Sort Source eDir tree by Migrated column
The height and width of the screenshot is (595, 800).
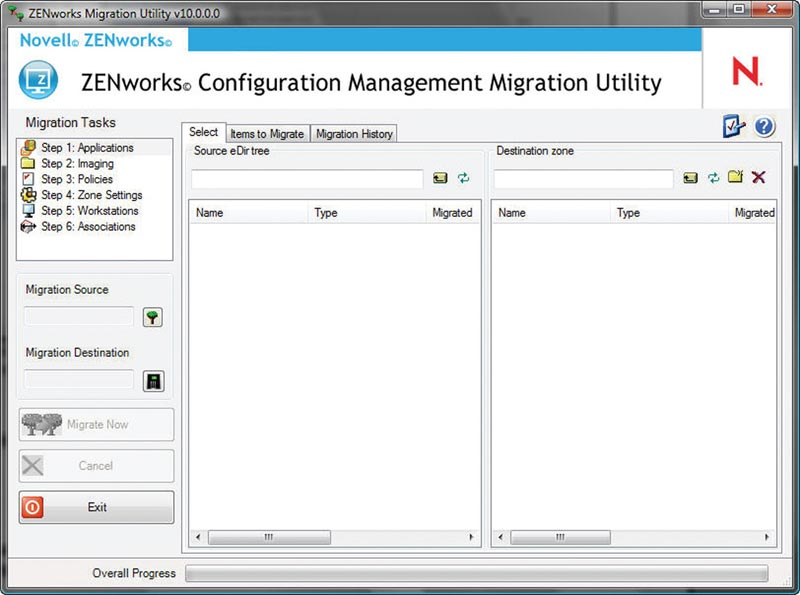pos(453,213)
